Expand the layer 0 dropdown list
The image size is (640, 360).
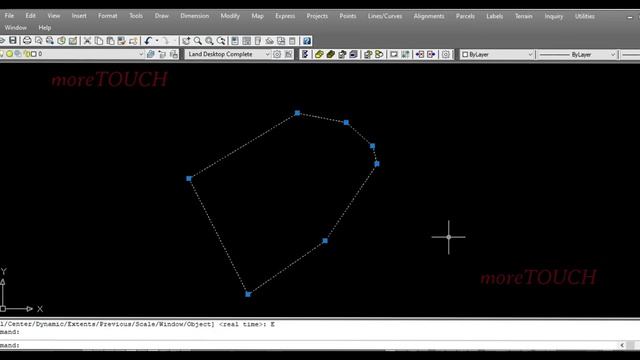click(x=141, y=54)
